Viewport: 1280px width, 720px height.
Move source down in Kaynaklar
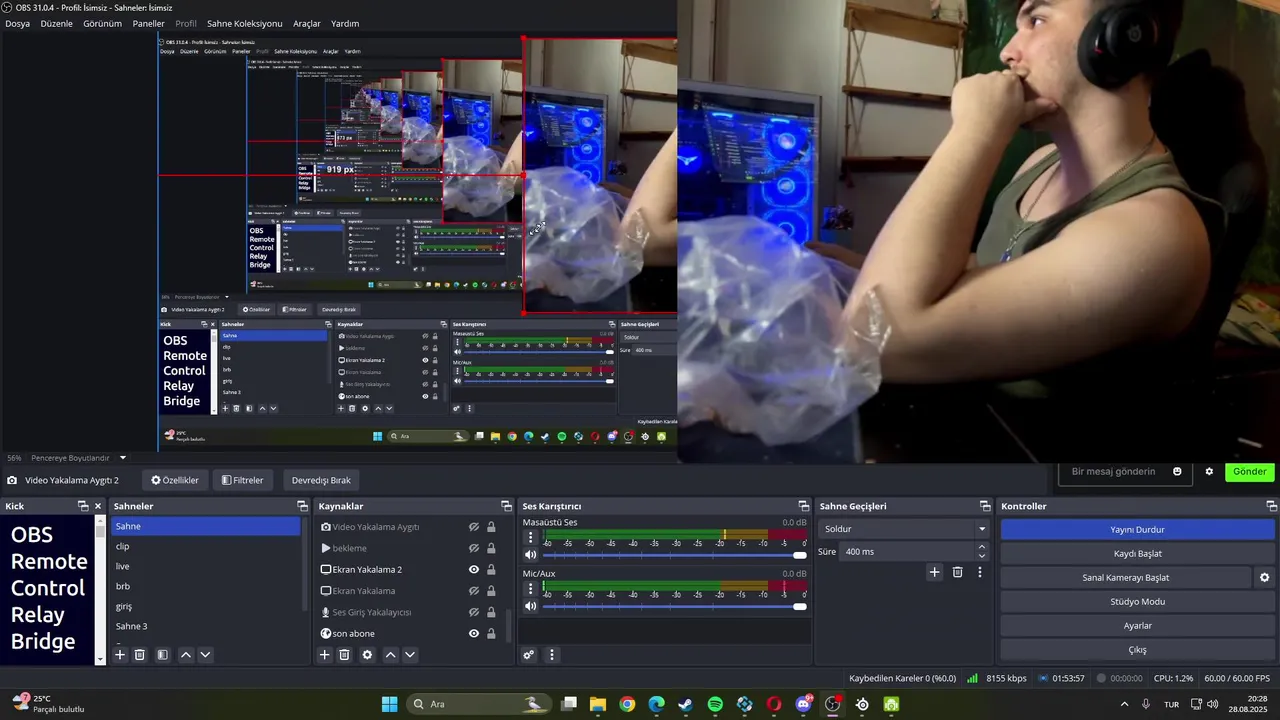409,655
